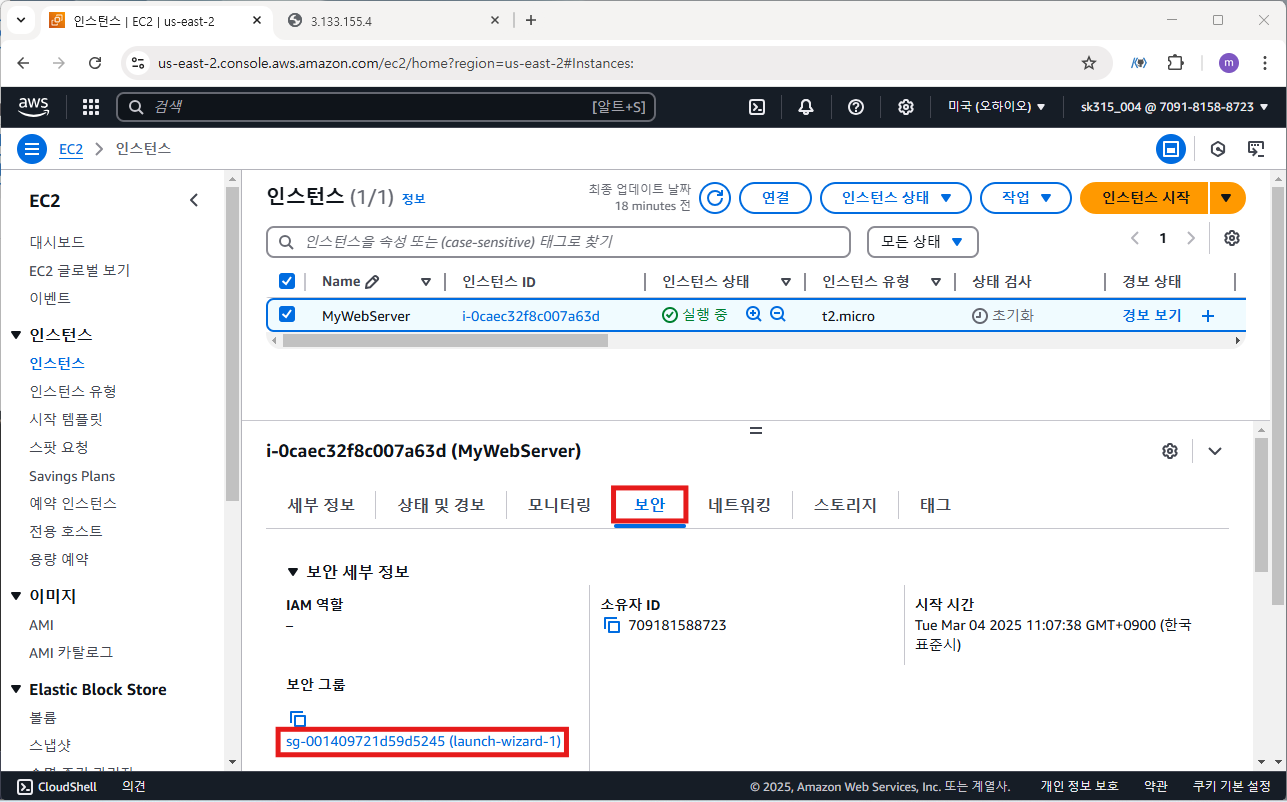Refresh the instances list

714,198
